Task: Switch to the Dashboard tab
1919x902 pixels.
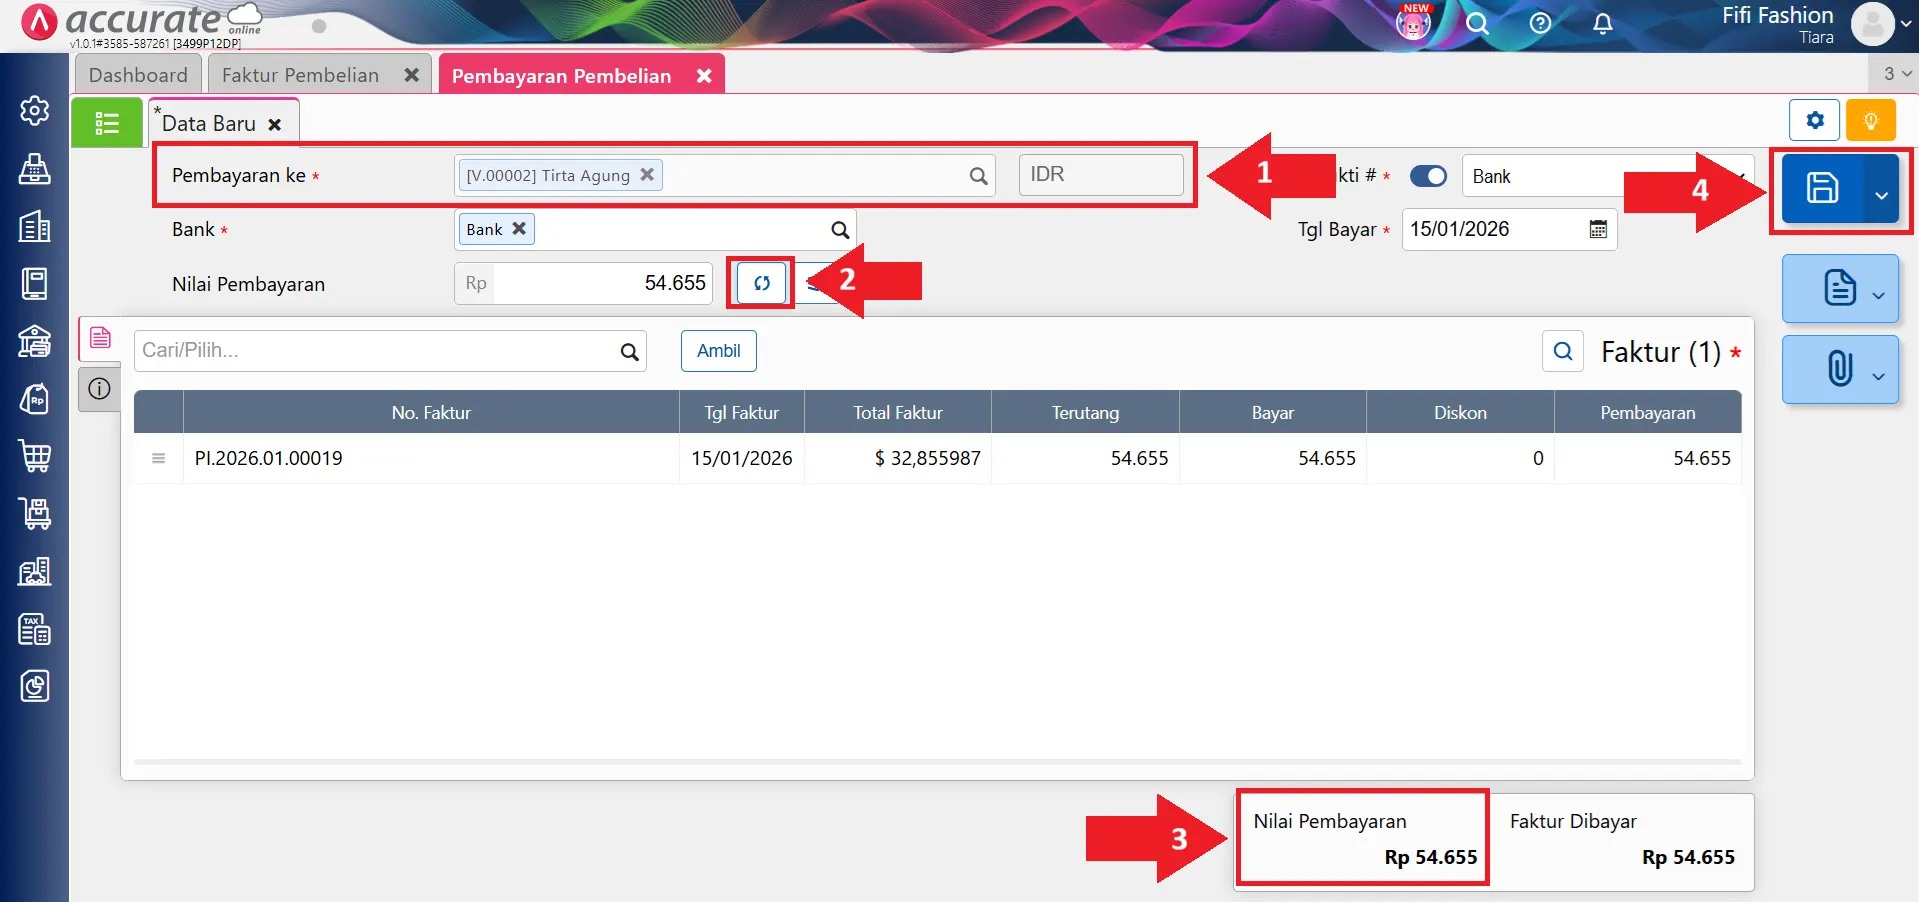Action: [138, 75]
